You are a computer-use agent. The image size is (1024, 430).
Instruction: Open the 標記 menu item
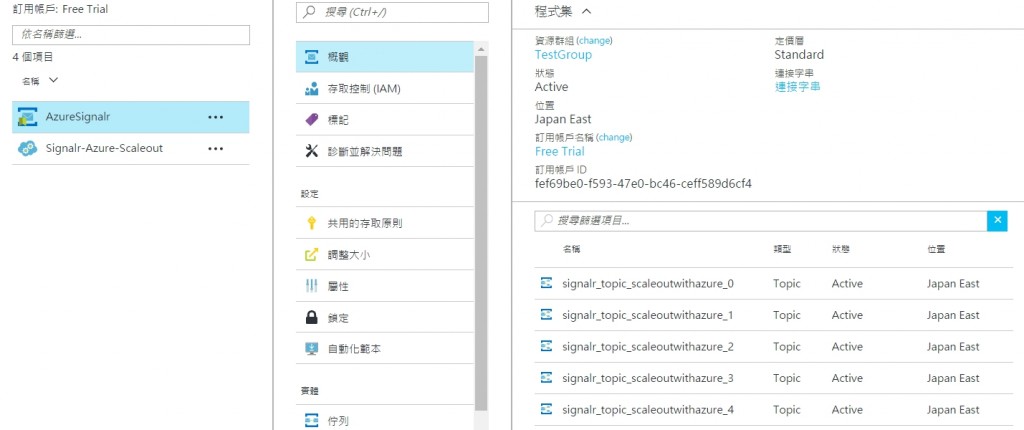(x=384, y=120)
